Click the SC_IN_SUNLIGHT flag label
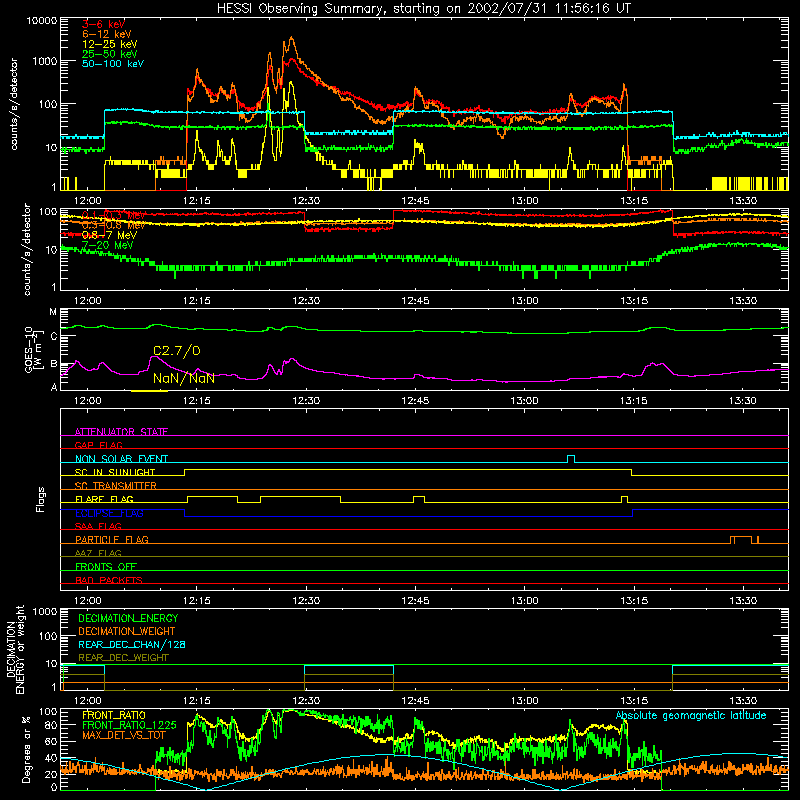800x800 pixels. pos(115,472)
